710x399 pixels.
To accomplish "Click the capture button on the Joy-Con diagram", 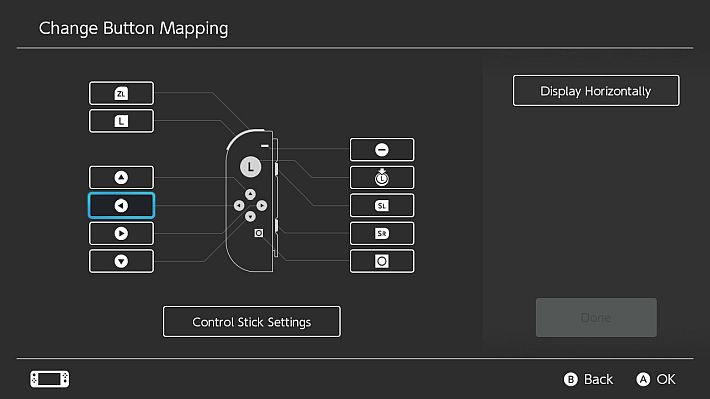I will (259, 233).
